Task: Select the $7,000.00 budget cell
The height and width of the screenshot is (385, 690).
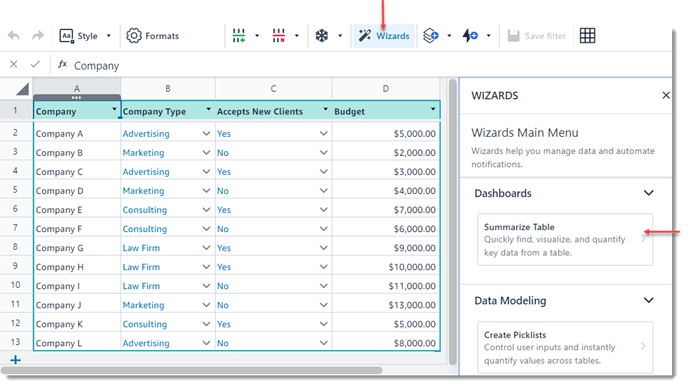Action: [x=385, y=210]
